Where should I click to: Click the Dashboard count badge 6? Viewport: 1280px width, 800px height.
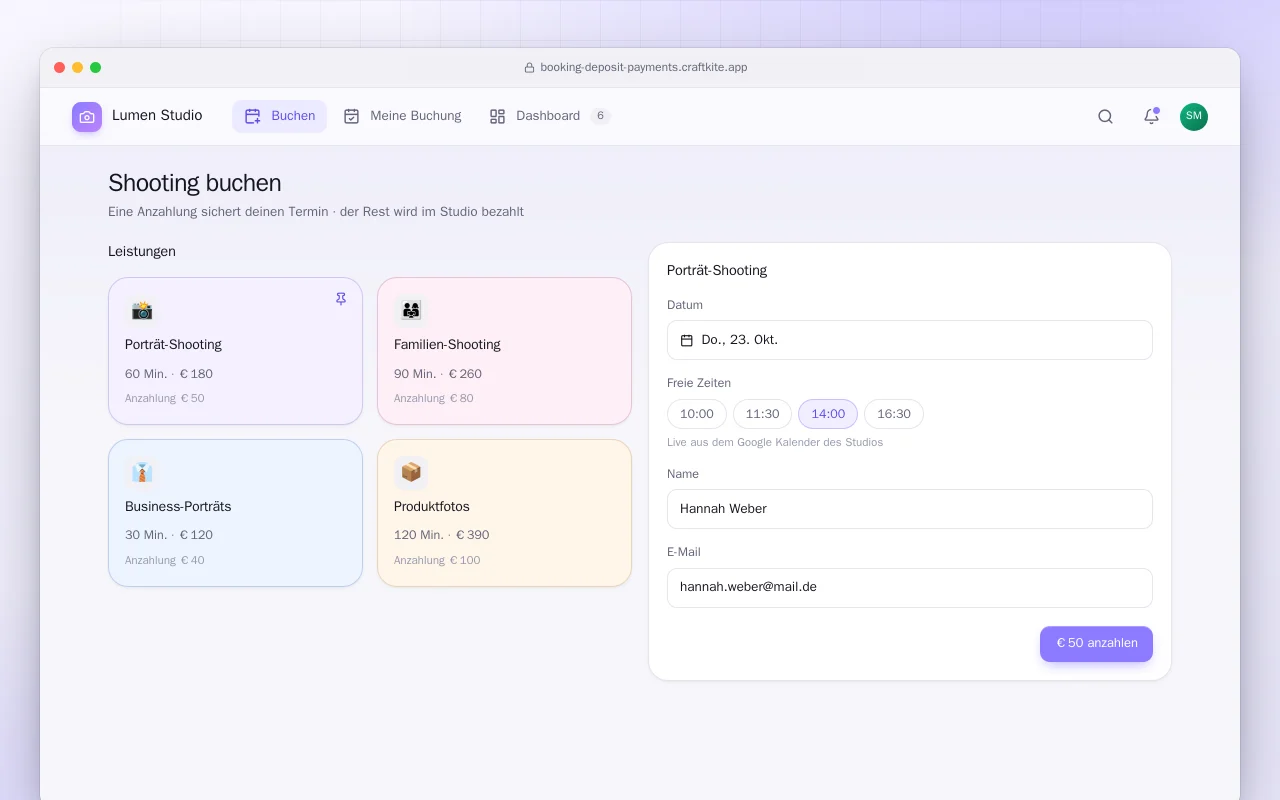pos(600,116)
